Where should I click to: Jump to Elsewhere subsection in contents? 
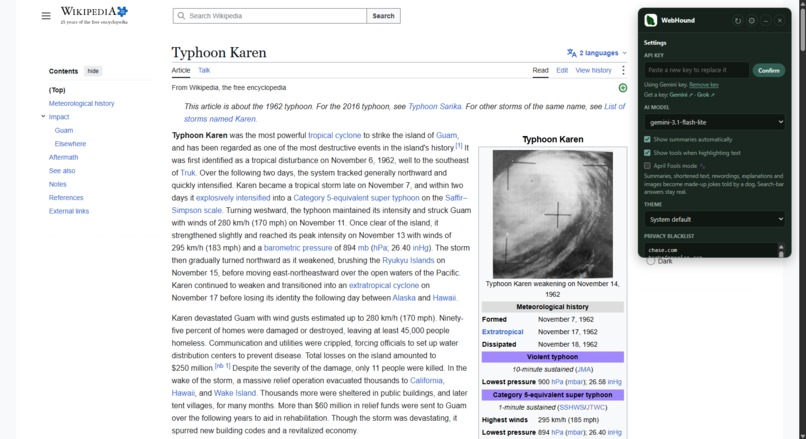point(70,144)
